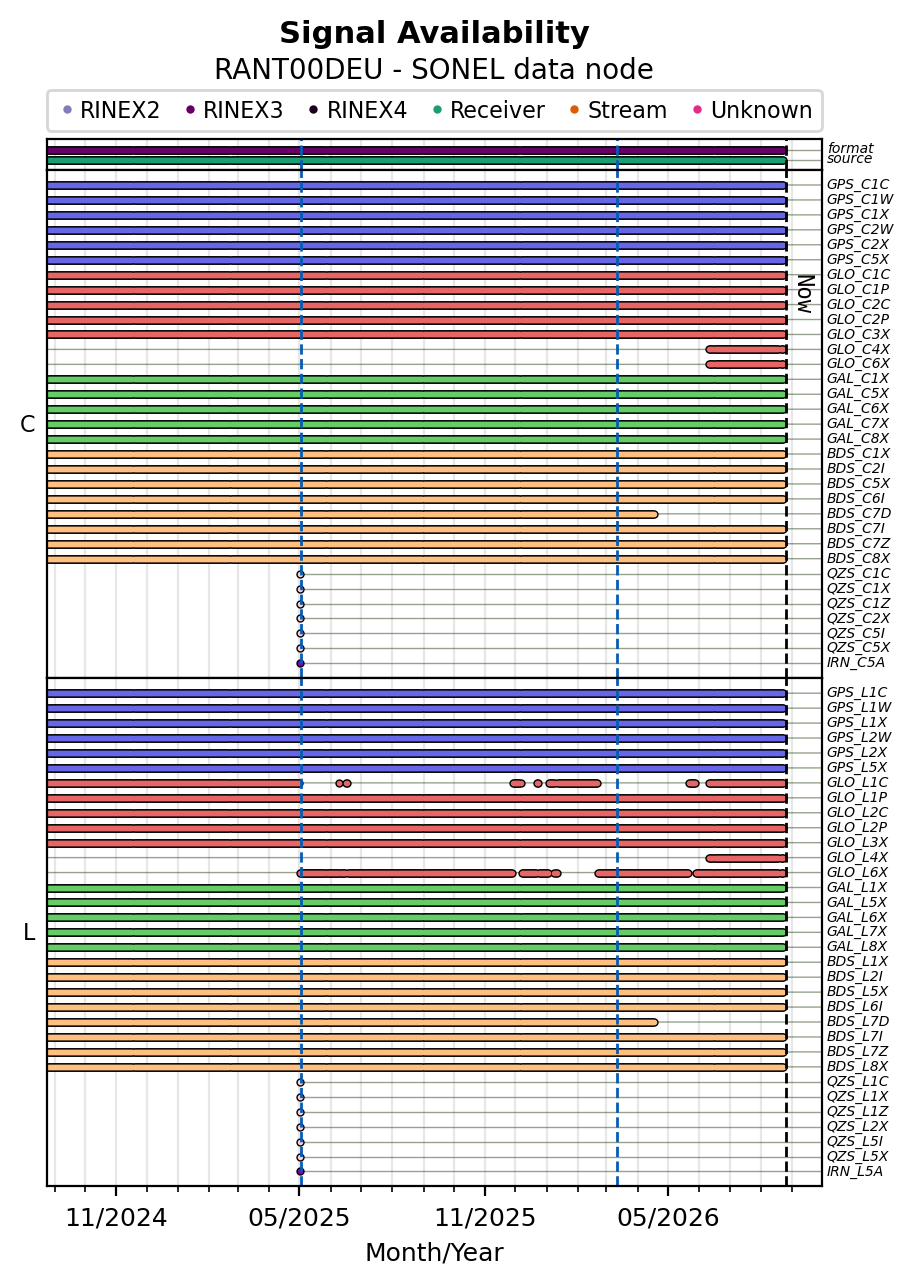The width and height of the screenshot is (914, 1285).
Task: Select the source row label
Action: tap(849, 159)
